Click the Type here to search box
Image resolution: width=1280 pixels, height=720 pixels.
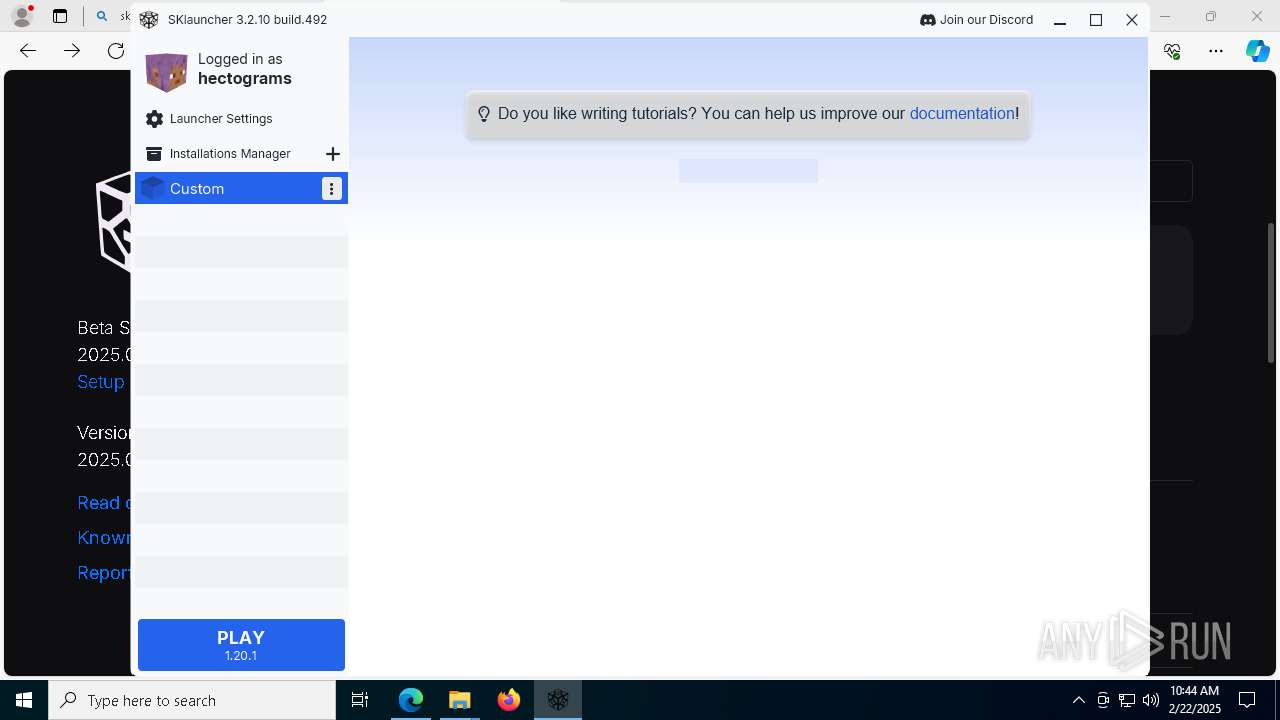192,700
